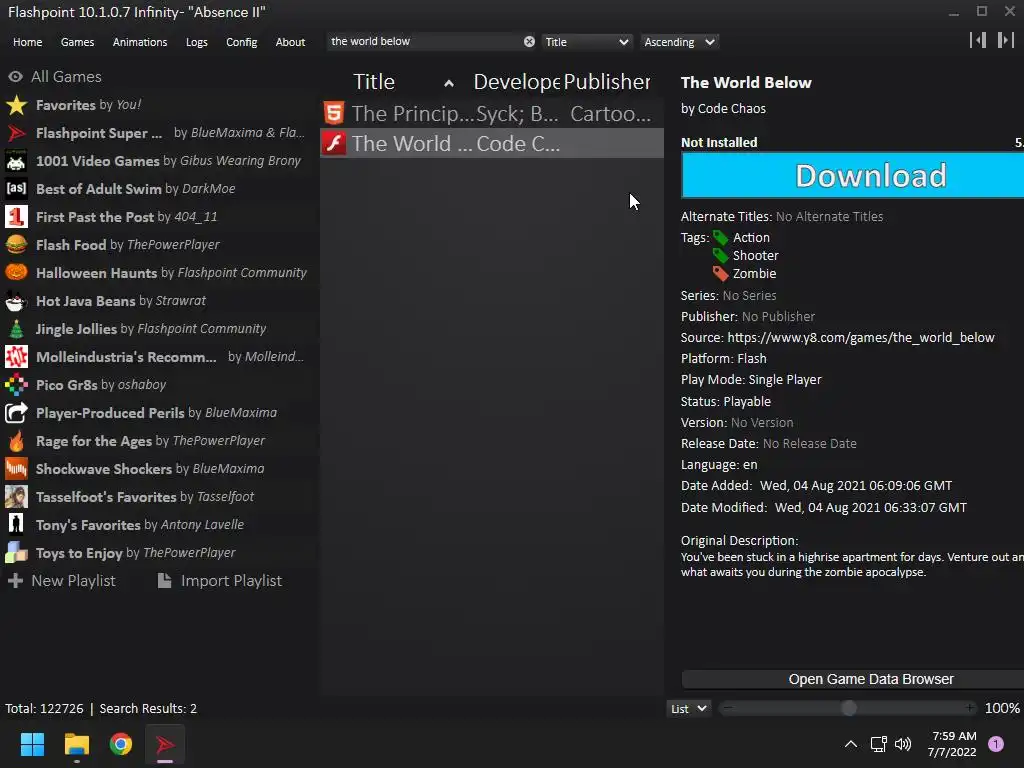
Task: Open the y8.com source link
Action: (x=861, y=338)
